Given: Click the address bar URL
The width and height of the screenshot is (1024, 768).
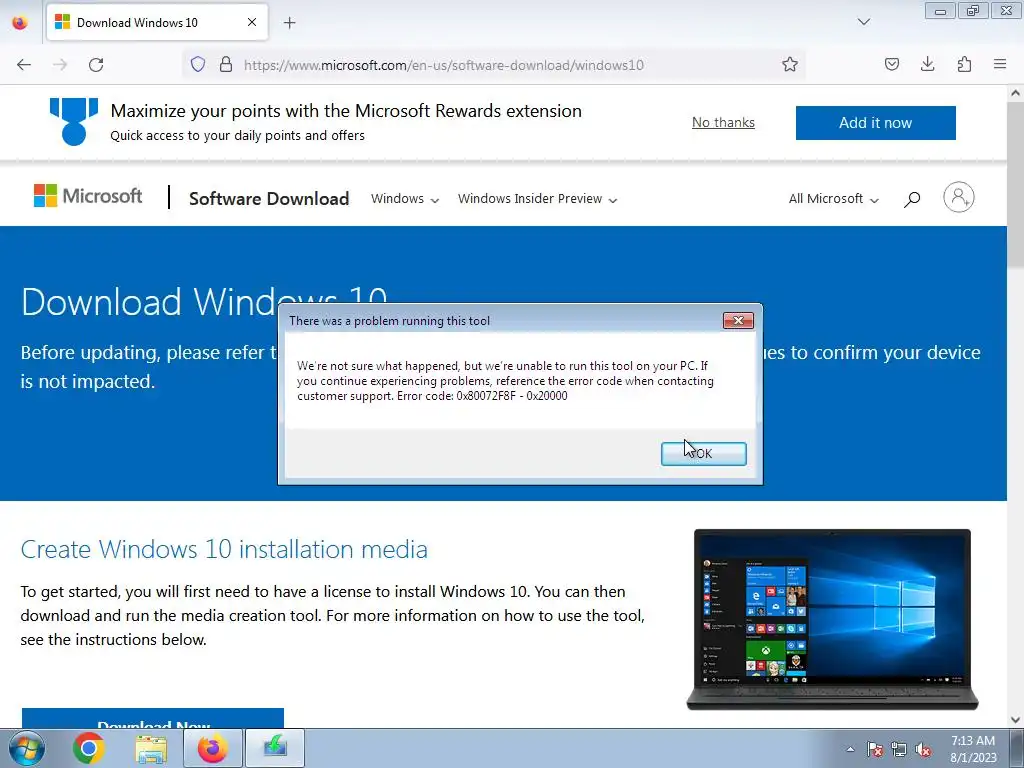Looking at the screenshot, I should coord(443,65).
